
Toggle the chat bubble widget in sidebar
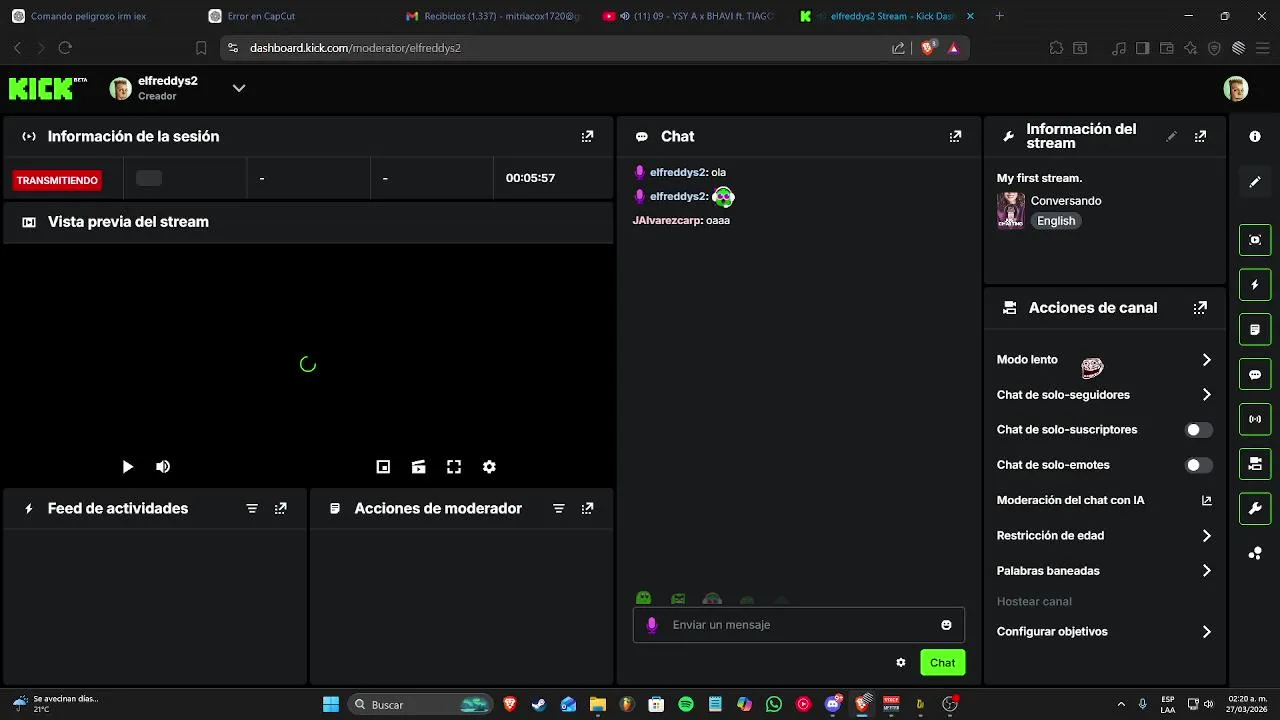point(1255,375)
